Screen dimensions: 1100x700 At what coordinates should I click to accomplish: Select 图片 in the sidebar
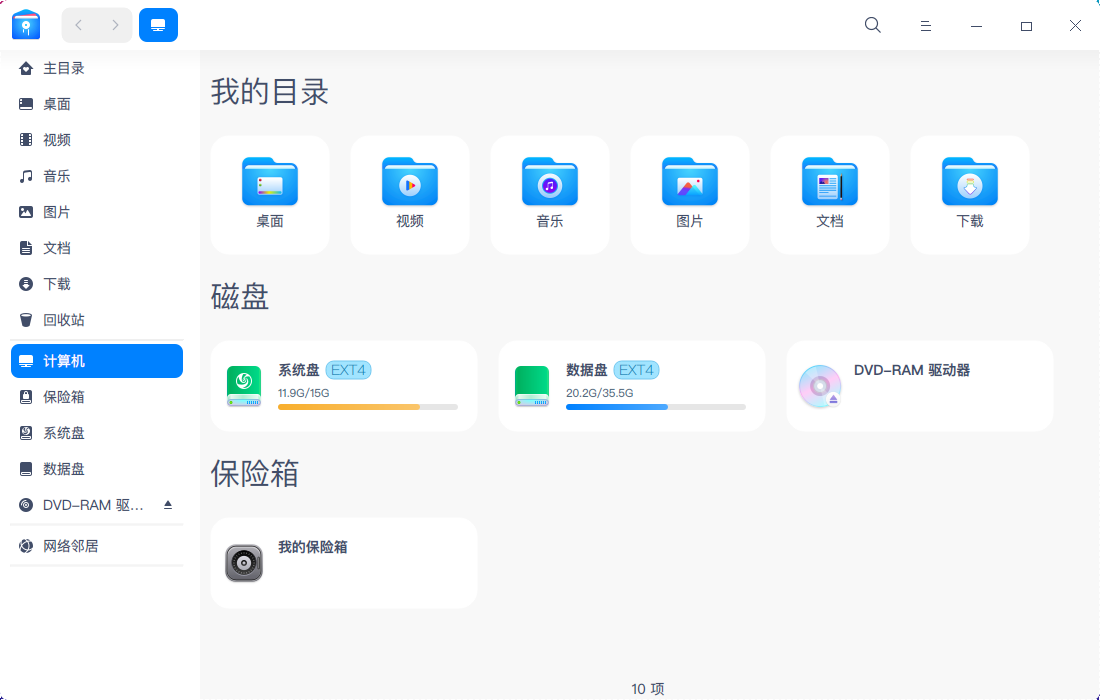(x=97, y=212)
